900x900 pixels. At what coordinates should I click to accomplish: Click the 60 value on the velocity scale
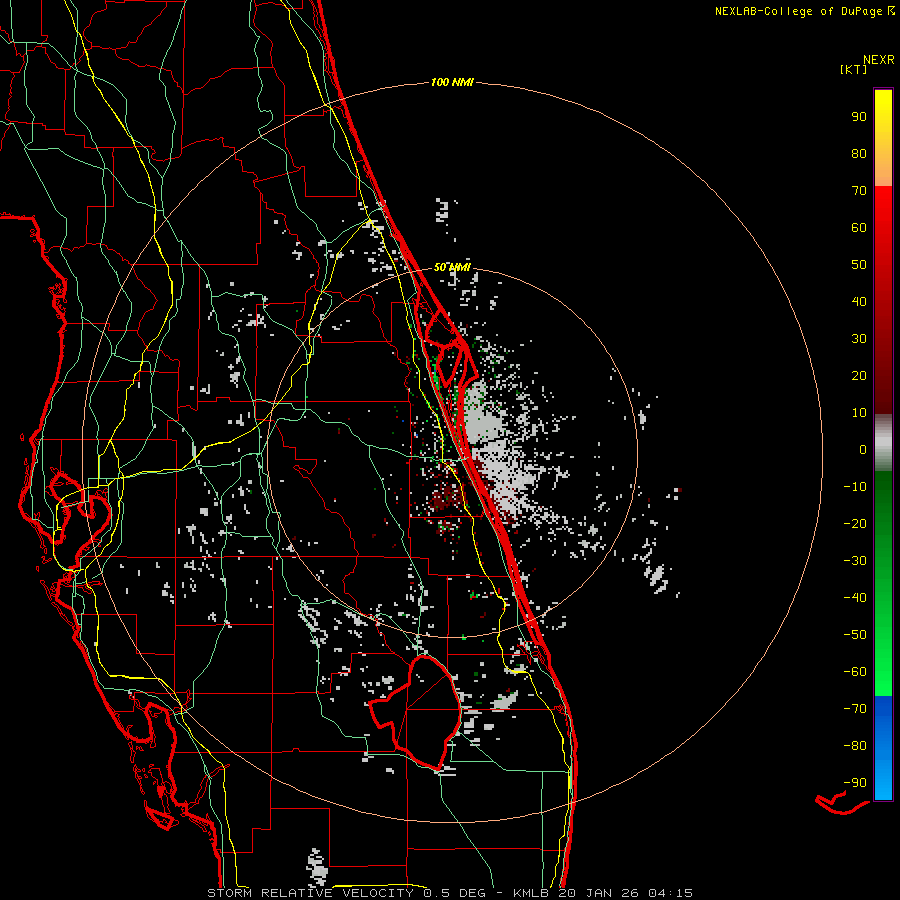pos(859,227)
